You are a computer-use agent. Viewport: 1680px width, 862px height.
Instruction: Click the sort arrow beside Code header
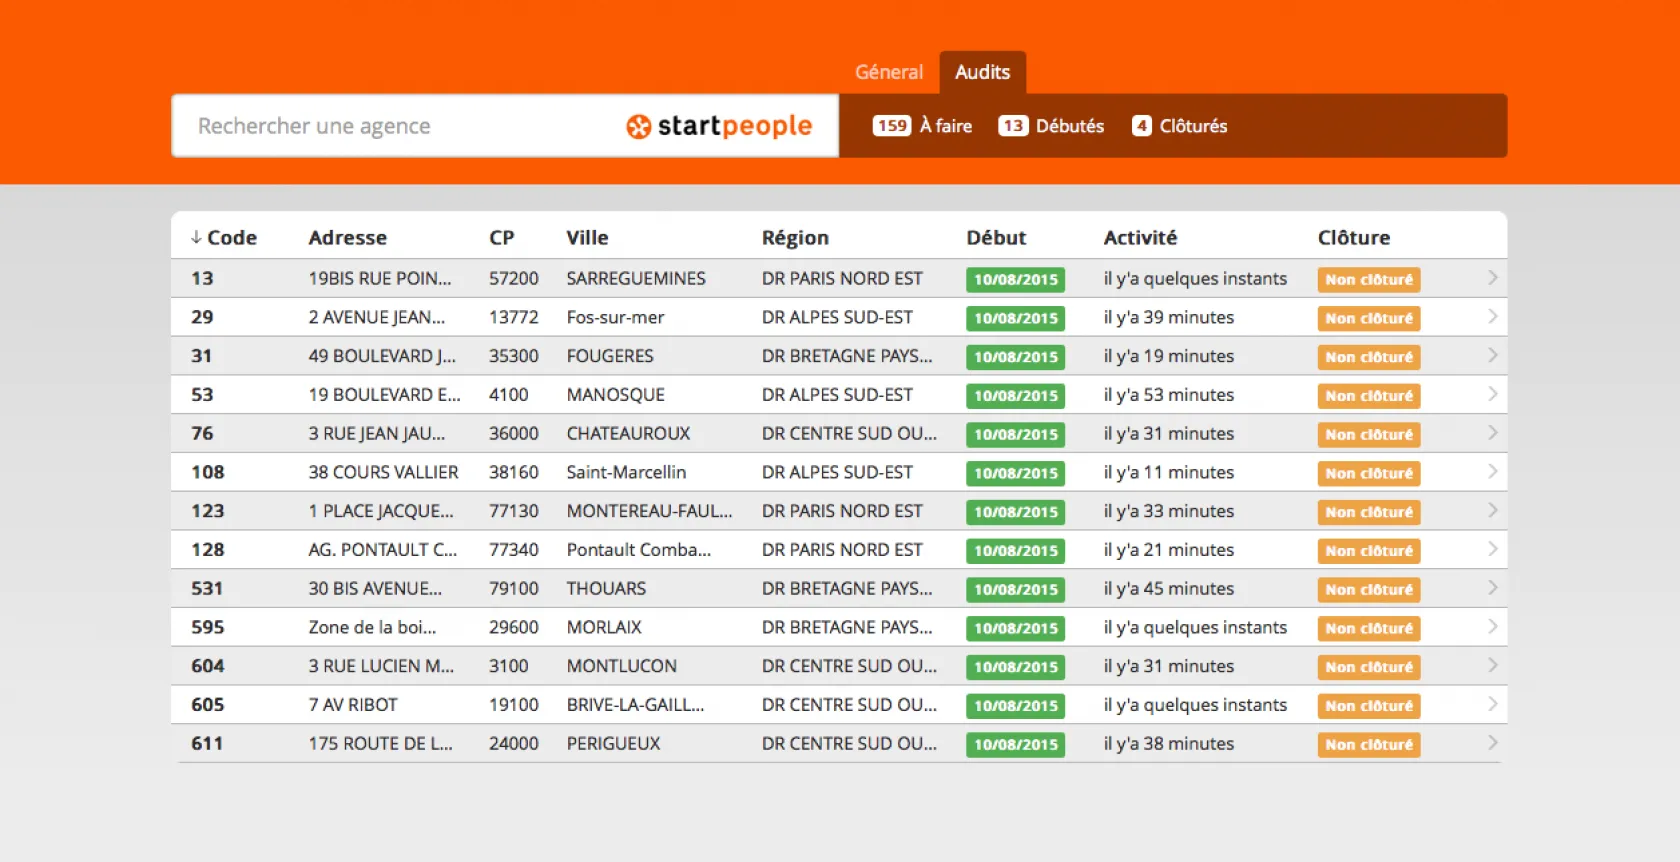(x=196, y=238)
